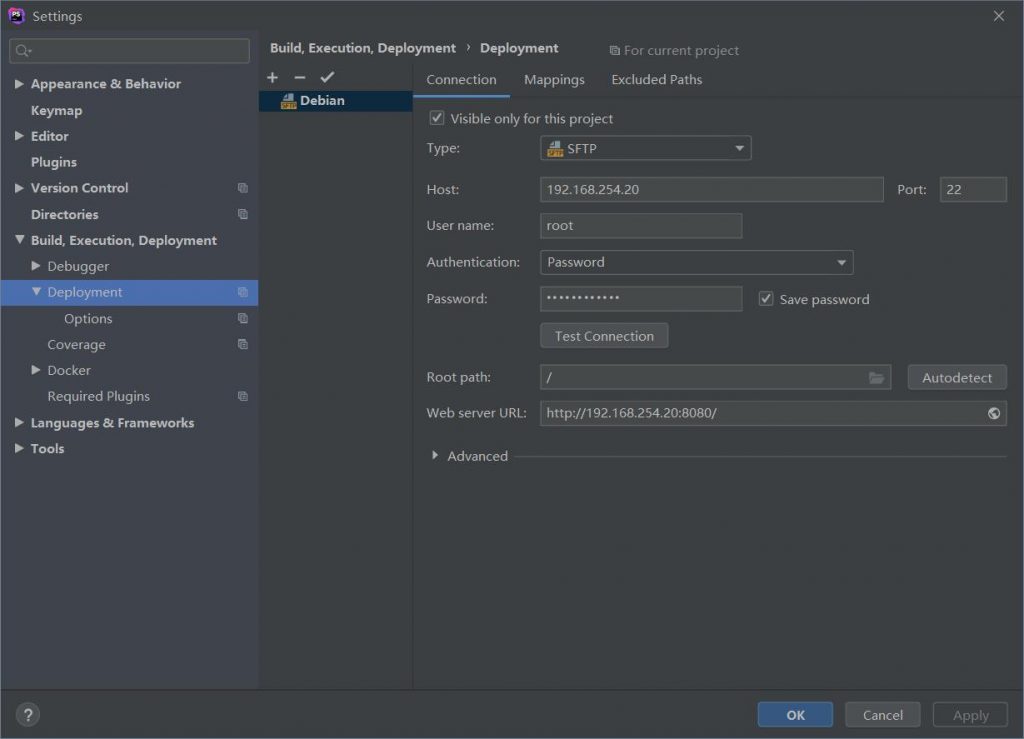Click the search magnifier icon in settings

coord(23,51)
